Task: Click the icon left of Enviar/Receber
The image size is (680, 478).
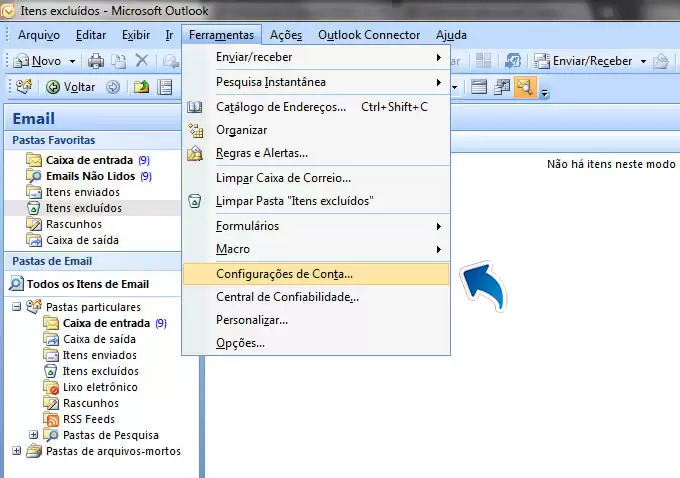Action: coord(513,61)
